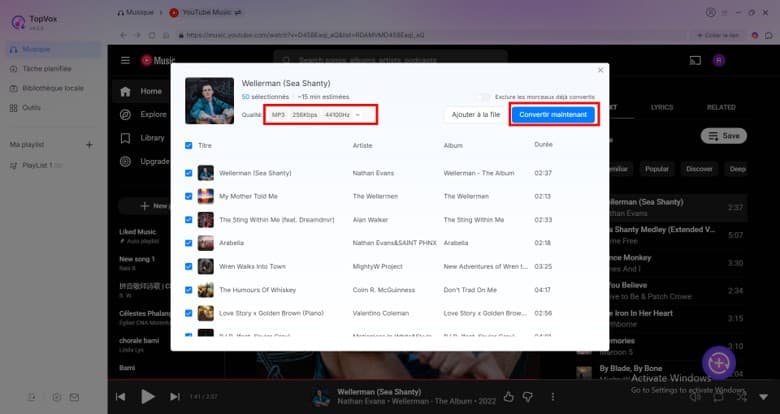This screenshot has width=780, height=414.
Task: Reload the page with refresh icon
Action: (x=152, y=35)
